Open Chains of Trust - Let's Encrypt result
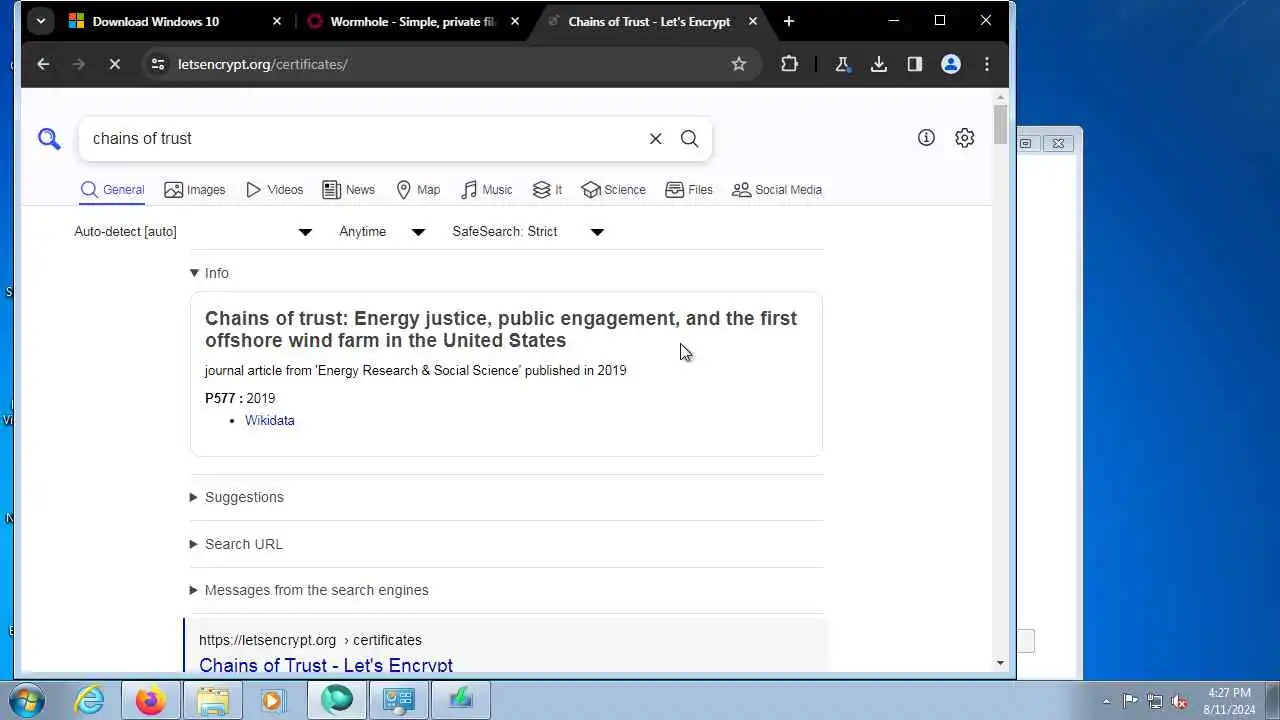 [326, 665]
